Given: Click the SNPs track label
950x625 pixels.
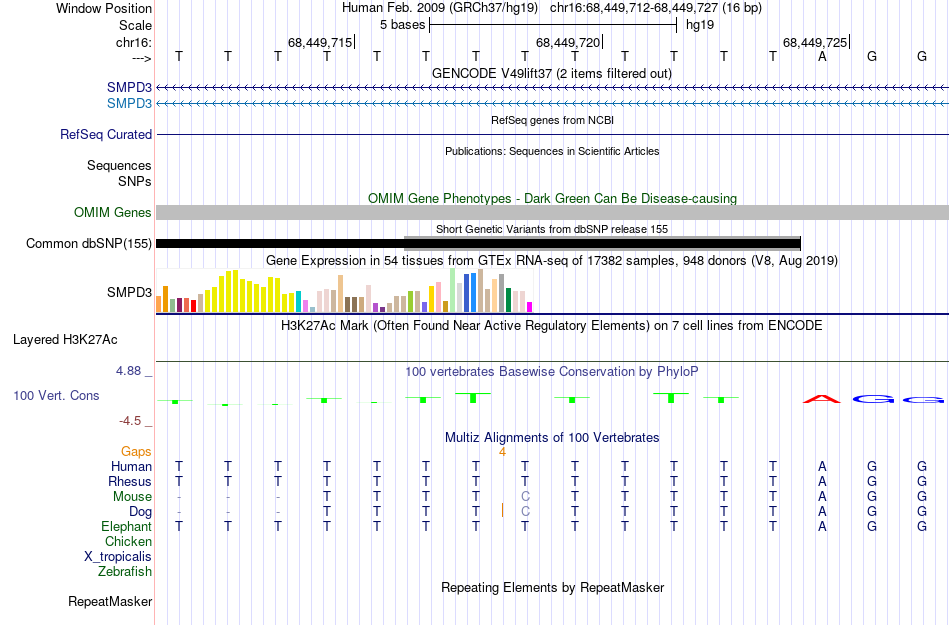Looking at the screenshot, I should (135, 181).
